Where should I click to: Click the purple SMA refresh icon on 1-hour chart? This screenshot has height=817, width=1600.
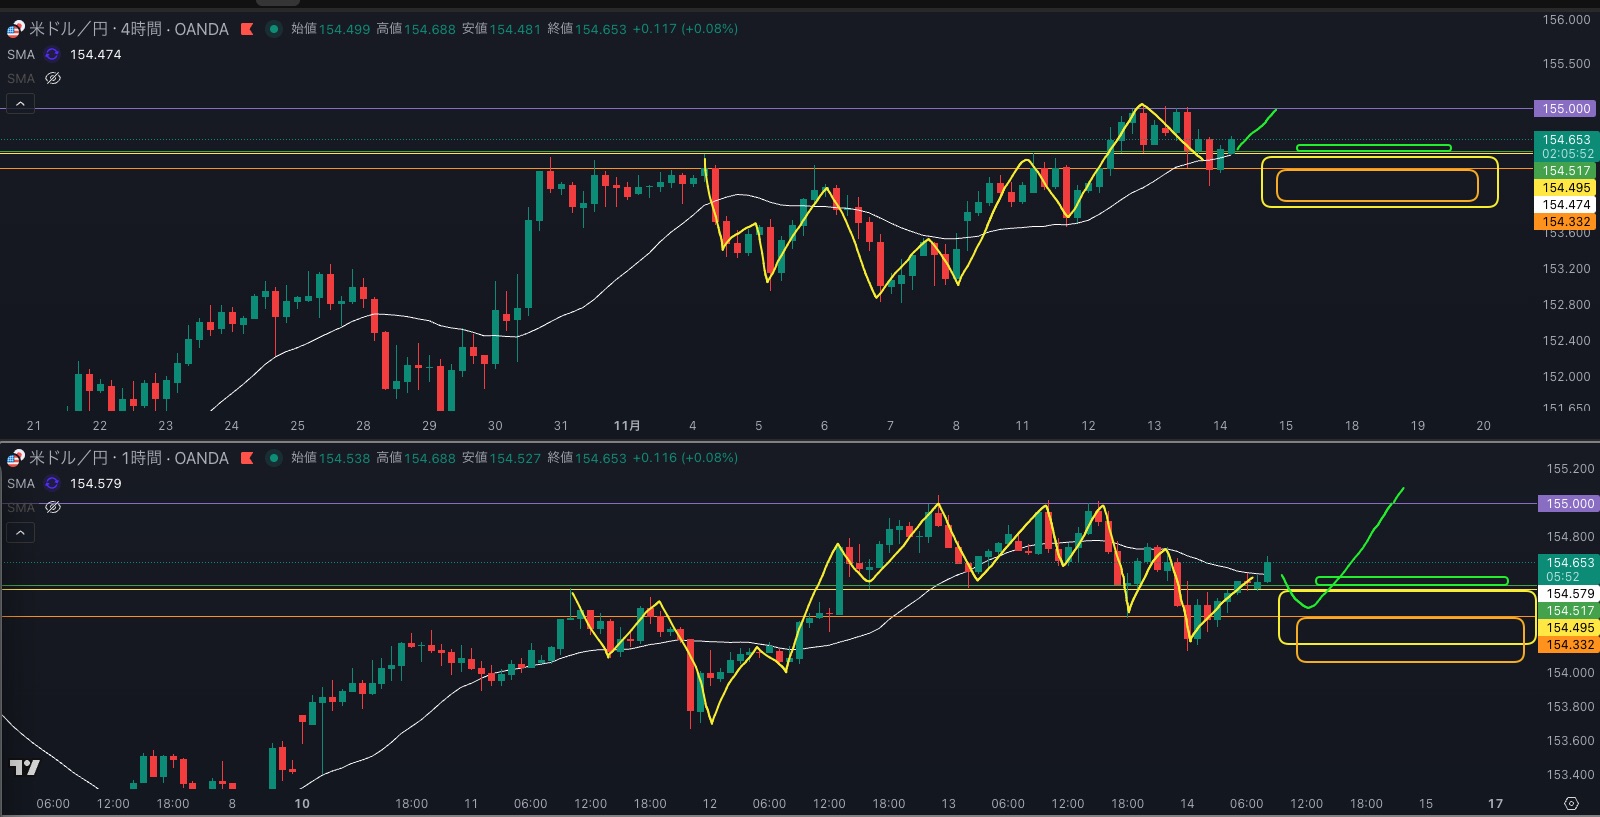point(52,484)
